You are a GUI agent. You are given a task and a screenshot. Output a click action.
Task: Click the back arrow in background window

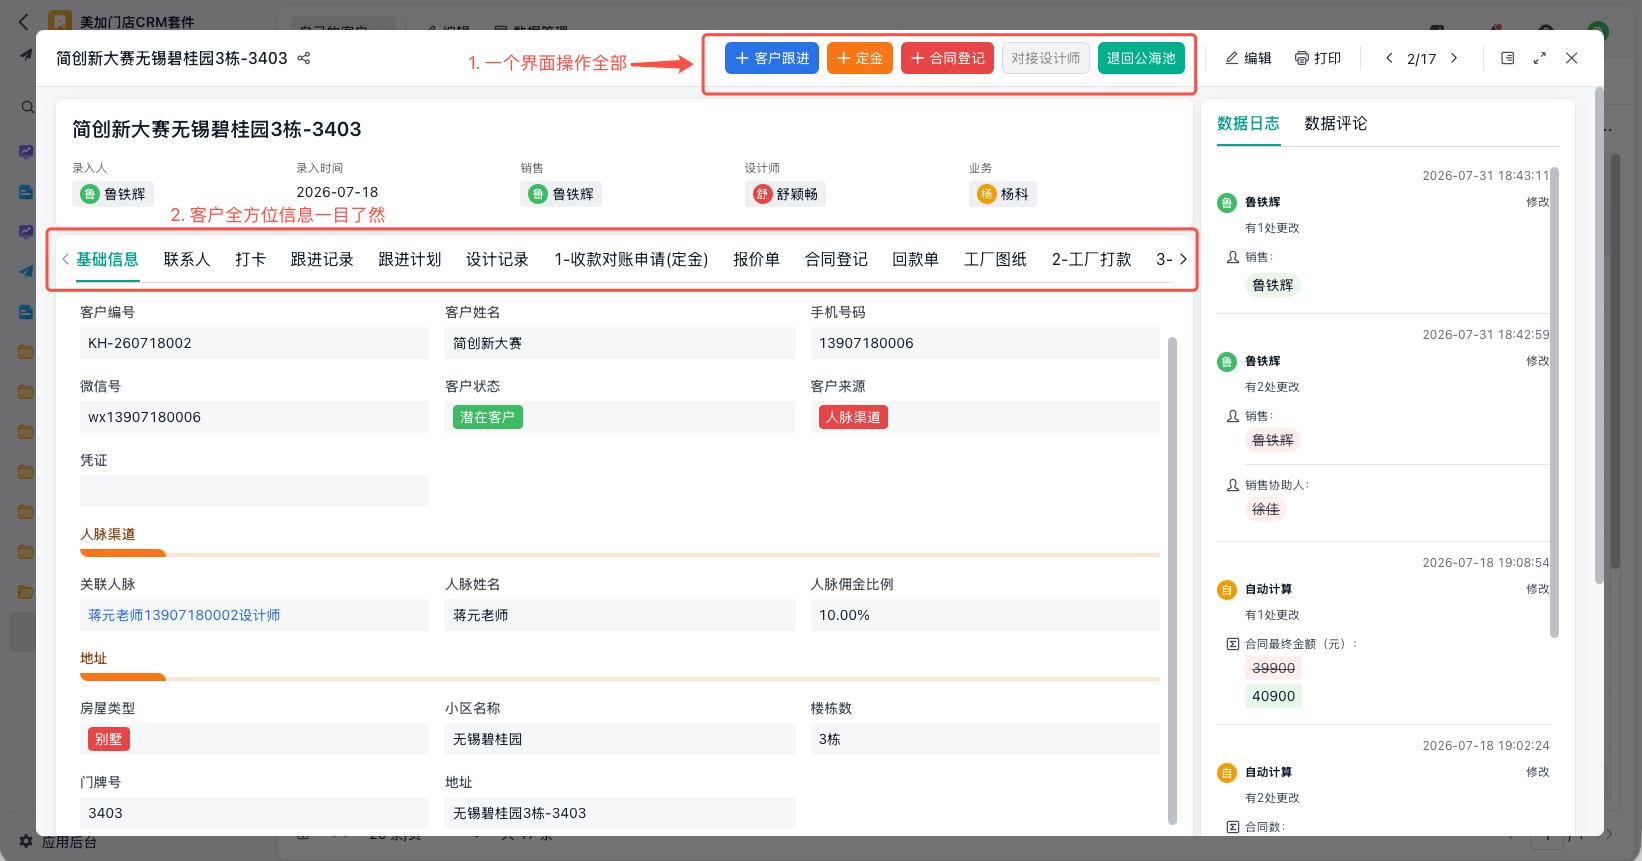click(24, 21)
